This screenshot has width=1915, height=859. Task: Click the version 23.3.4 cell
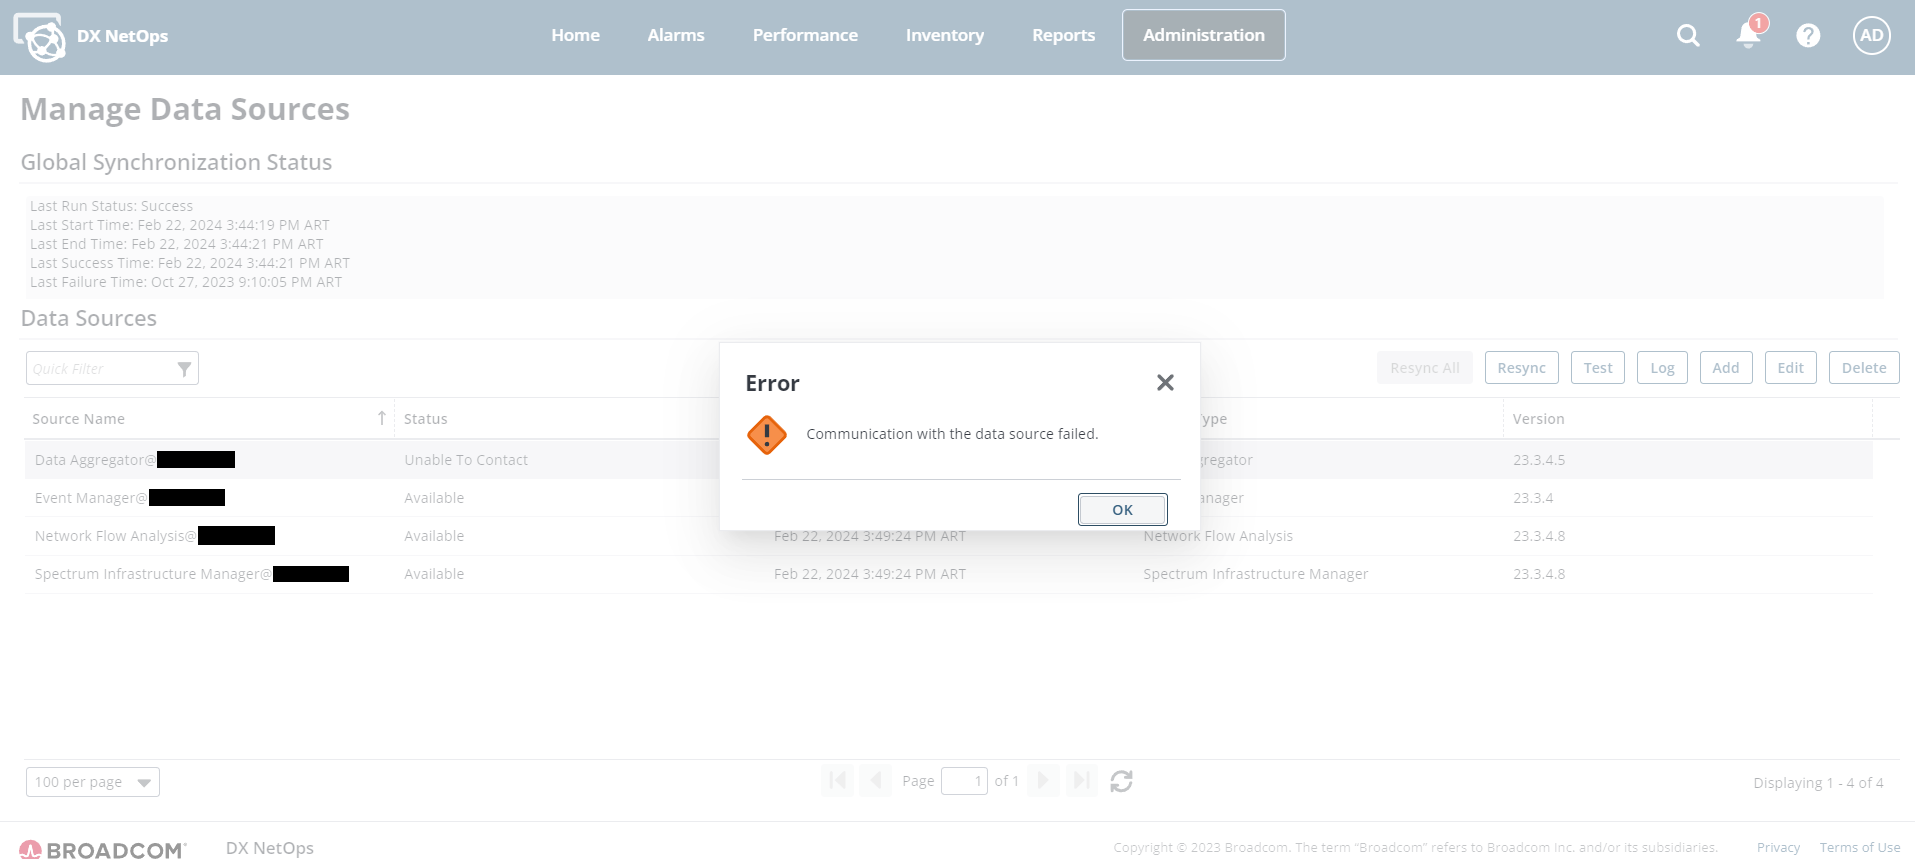coord(1533,498)
